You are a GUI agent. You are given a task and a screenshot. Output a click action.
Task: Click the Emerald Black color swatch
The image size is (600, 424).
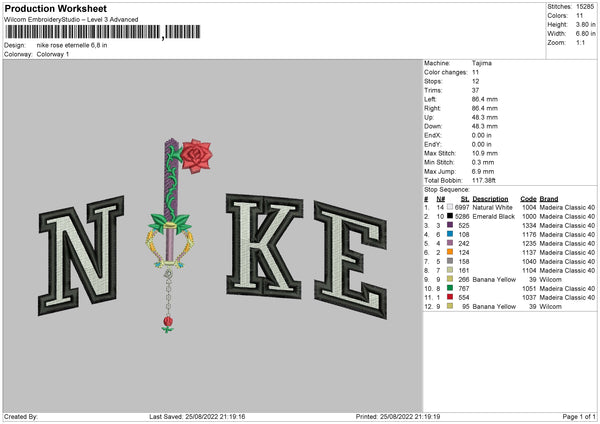[450, 216]
